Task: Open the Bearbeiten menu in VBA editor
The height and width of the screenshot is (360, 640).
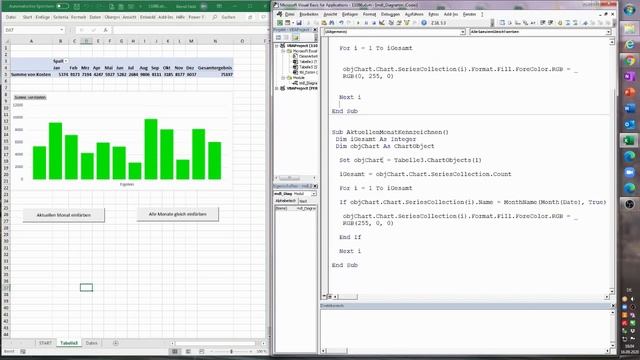Action: coord(309,14)
